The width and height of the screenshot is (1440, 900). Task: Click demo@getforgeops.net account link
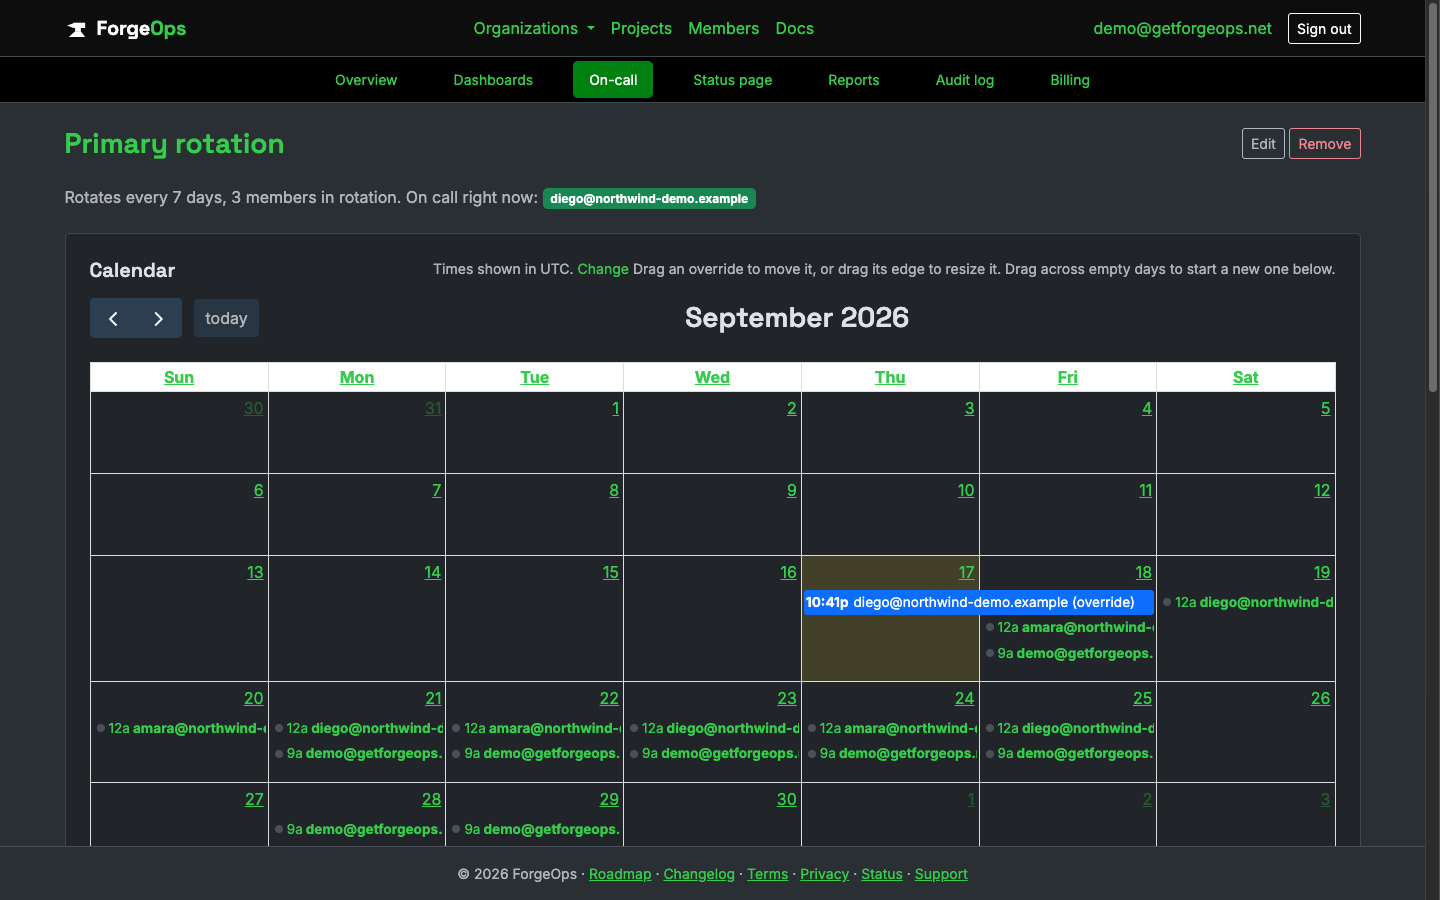1182,28
